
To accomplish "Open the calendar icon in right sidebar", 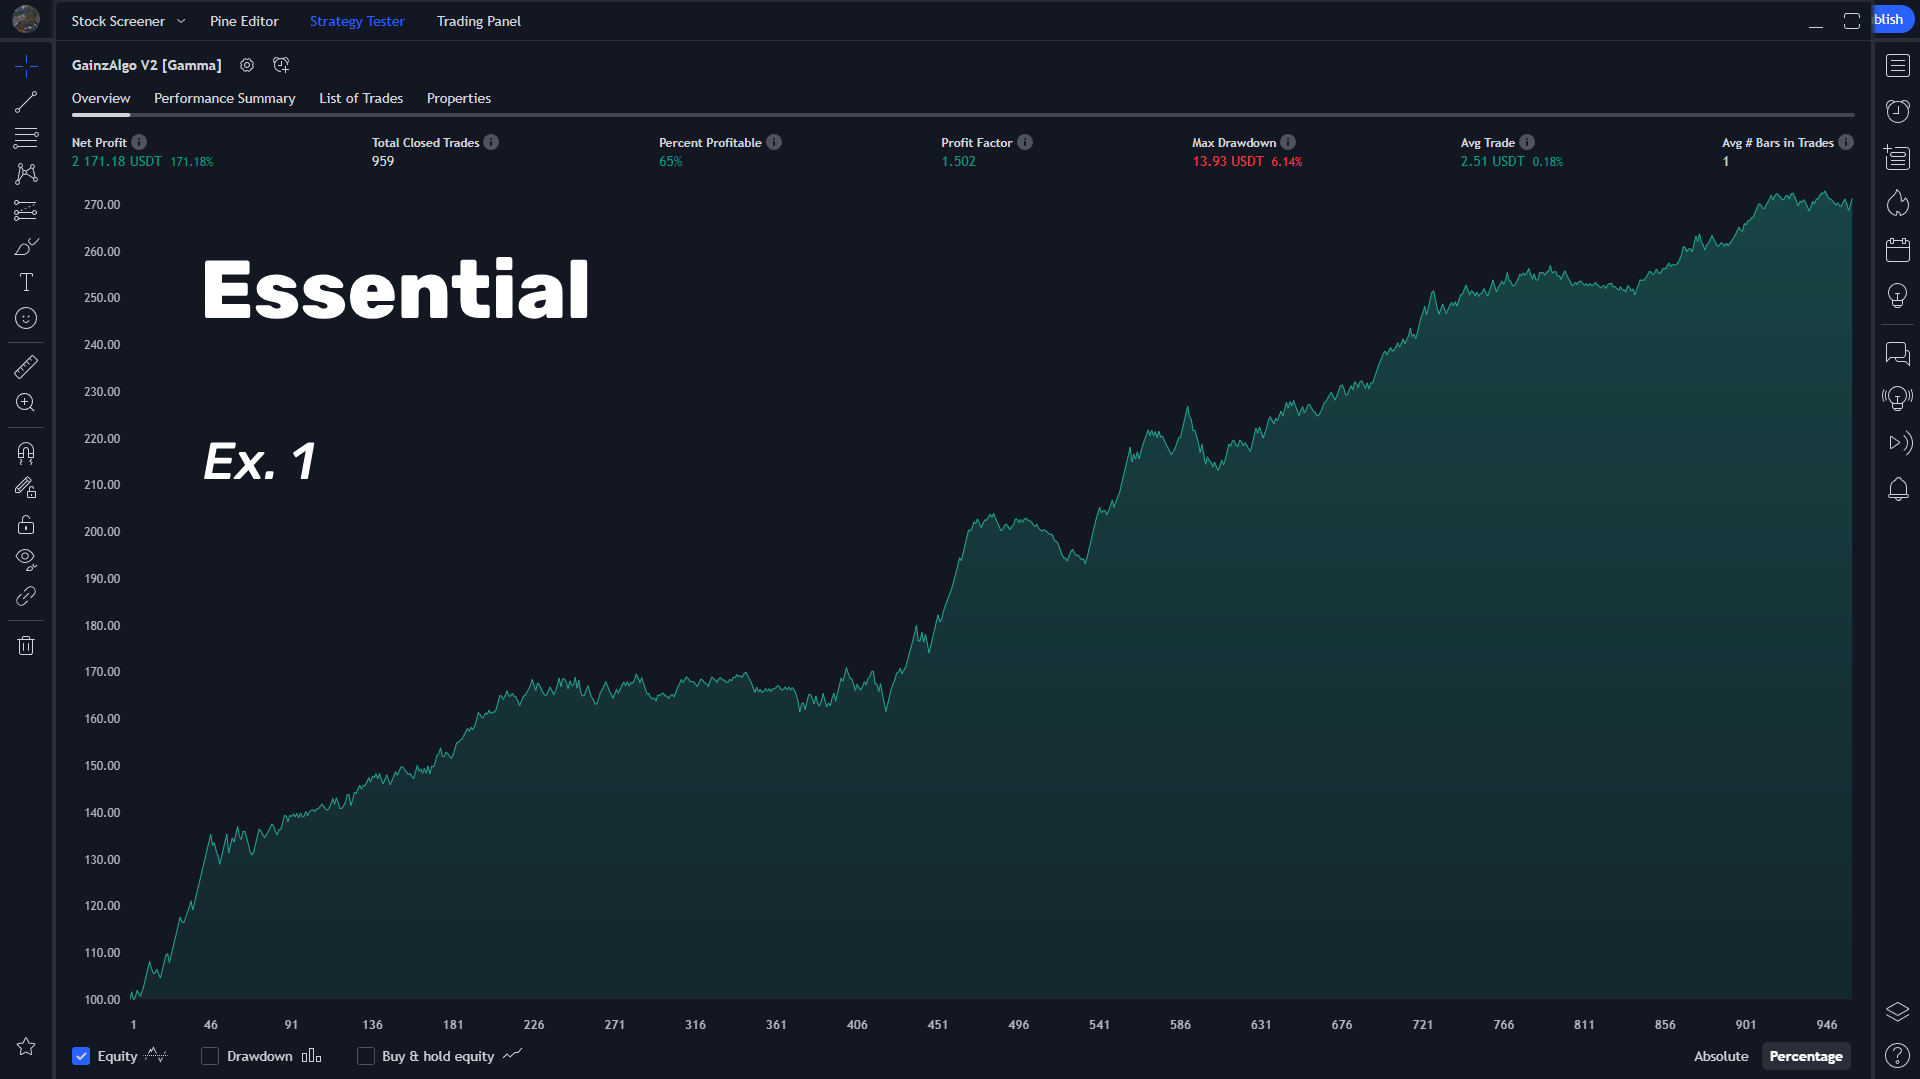I will pyautogui.click(x=1897, y=250).
